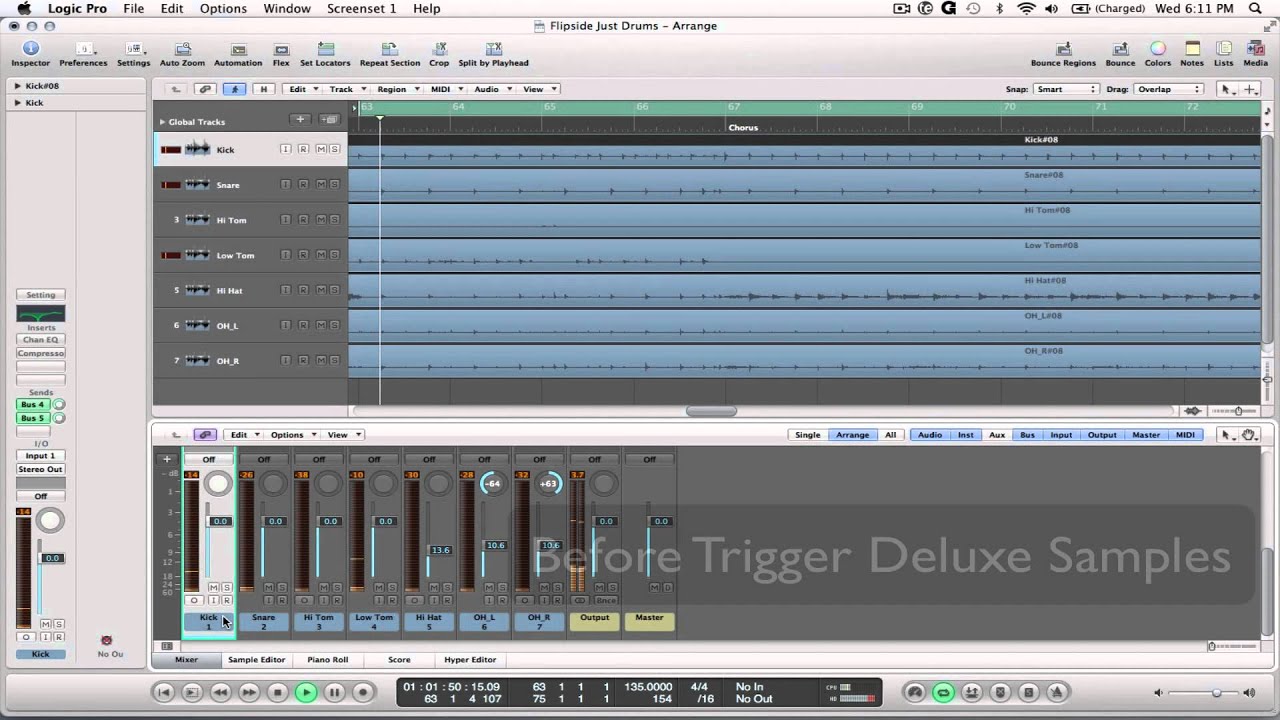Solo the Snare channel strip in mixer

282,587
